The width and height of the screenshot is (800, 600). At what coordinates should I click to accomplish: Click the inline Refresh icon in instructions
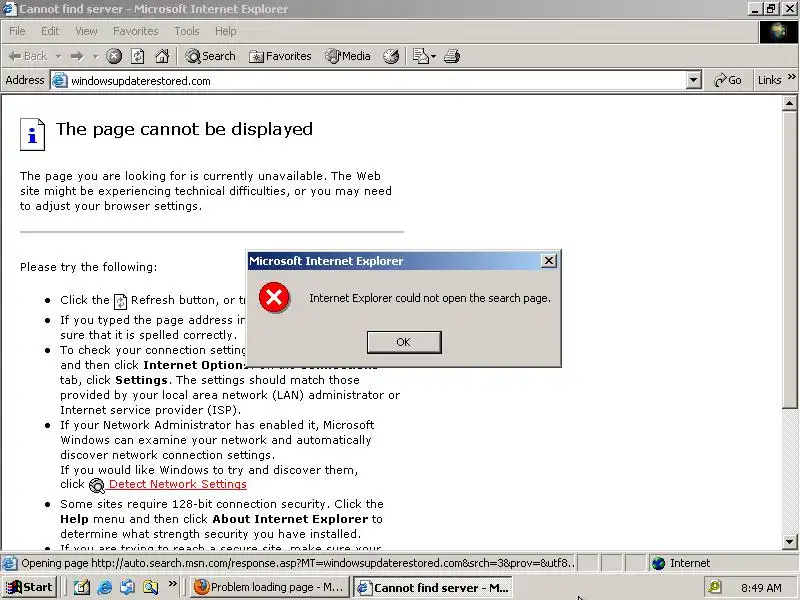120,302
